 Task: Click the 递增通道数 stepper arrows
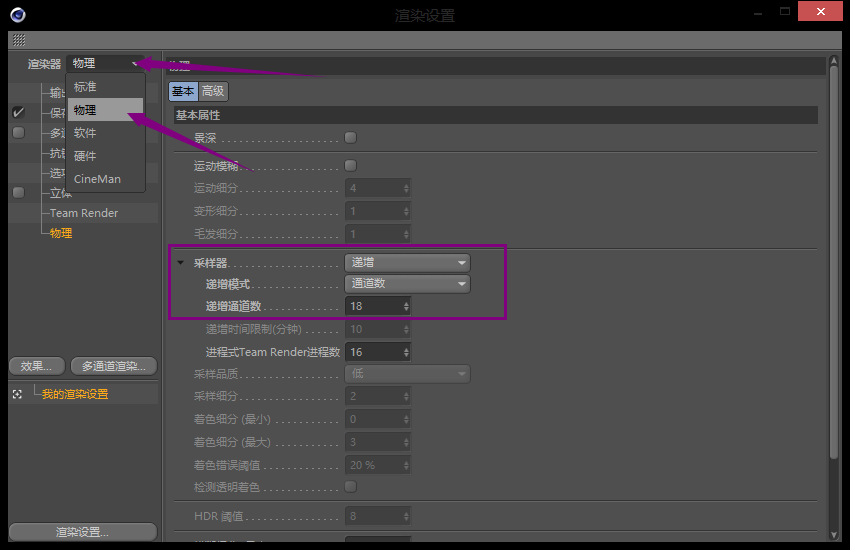coord(405,306)
